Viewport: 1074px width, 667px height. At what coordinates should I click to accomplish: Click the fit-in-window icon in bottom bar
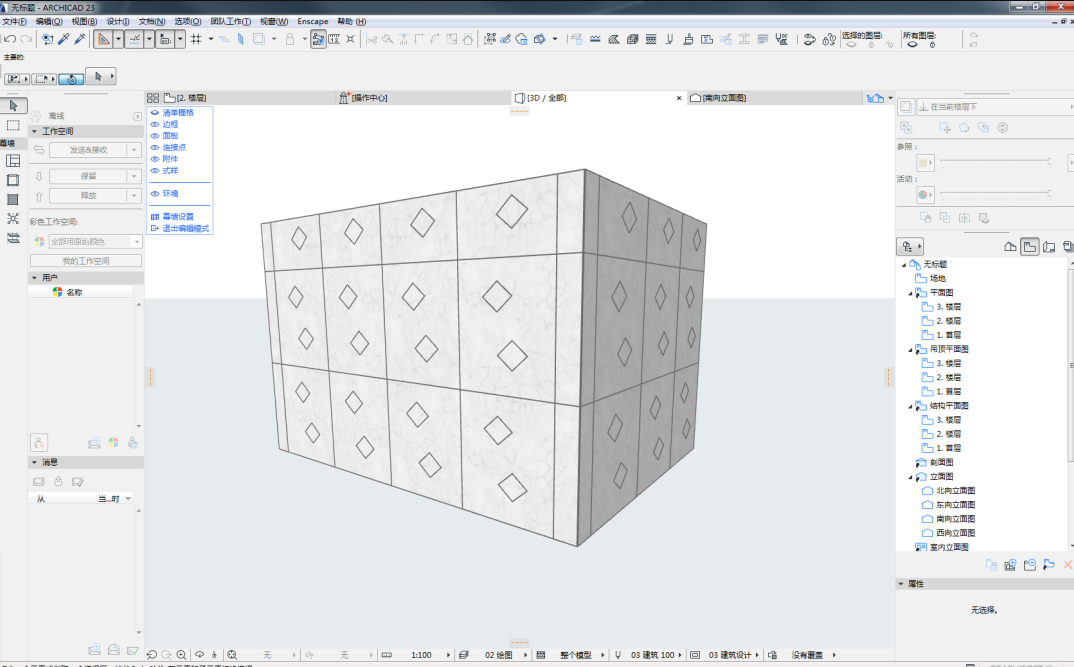pyautogui.click(x=232, y=655)
